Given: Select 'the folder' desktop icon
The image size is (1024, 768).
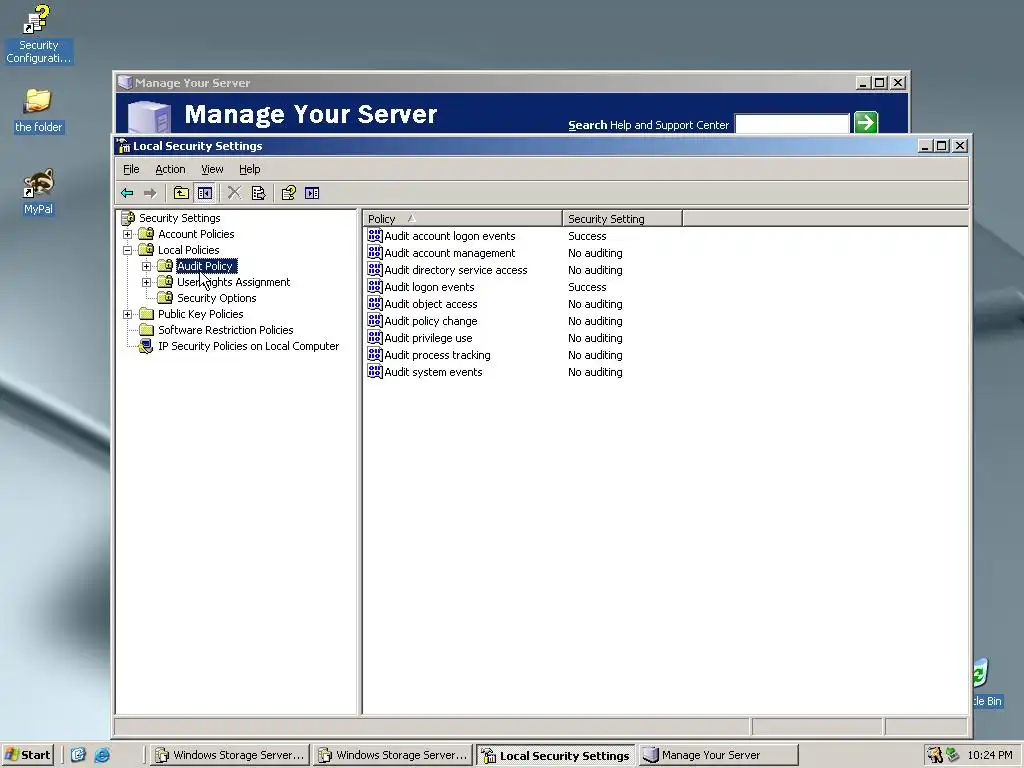Looking at the screenshot, I should [38, 111].
